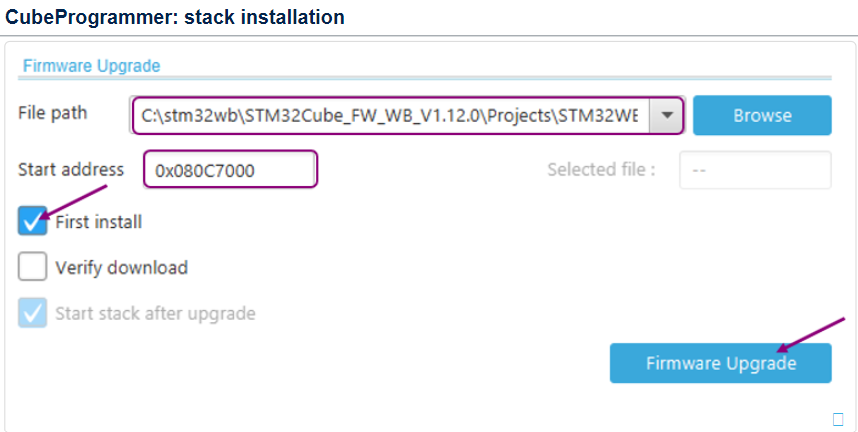The image size is (858, 432).
Task: Click the small square icon at bottom corner
Action: pyautogui.click(x=838, y=418)
